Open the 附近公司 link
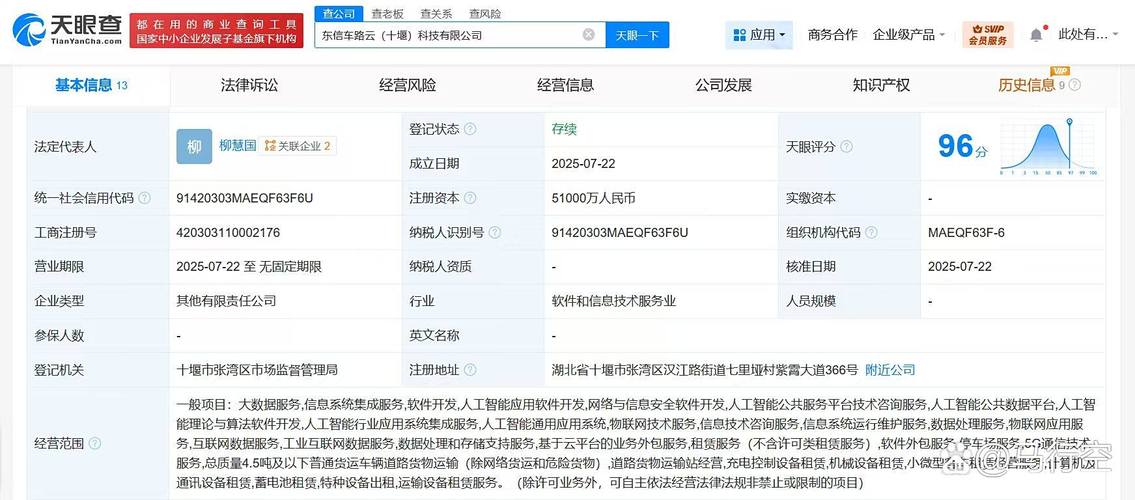 tap(890, 370)
